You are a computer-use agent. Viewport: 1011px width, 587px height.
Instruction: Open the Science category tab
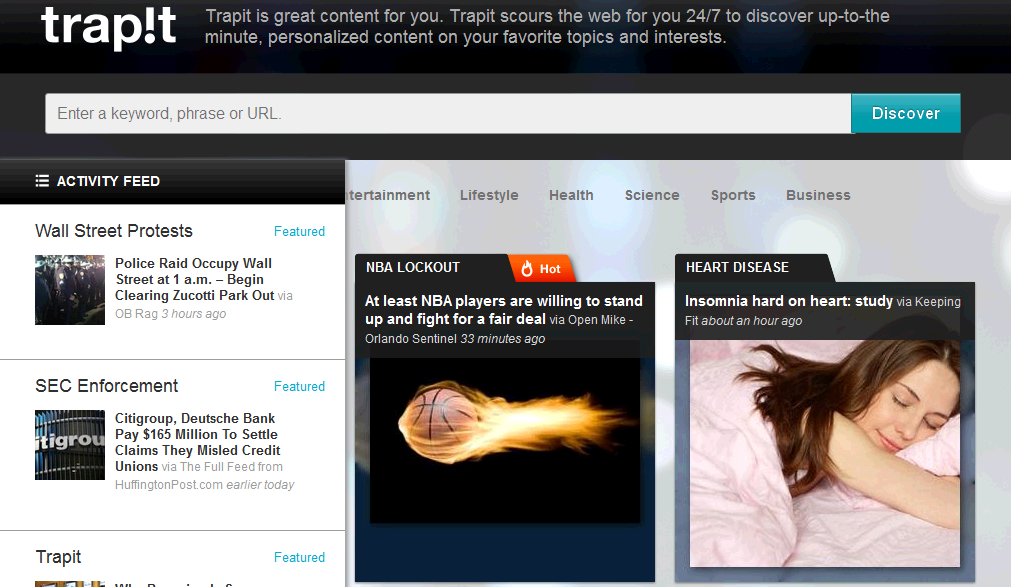point(652,195)
